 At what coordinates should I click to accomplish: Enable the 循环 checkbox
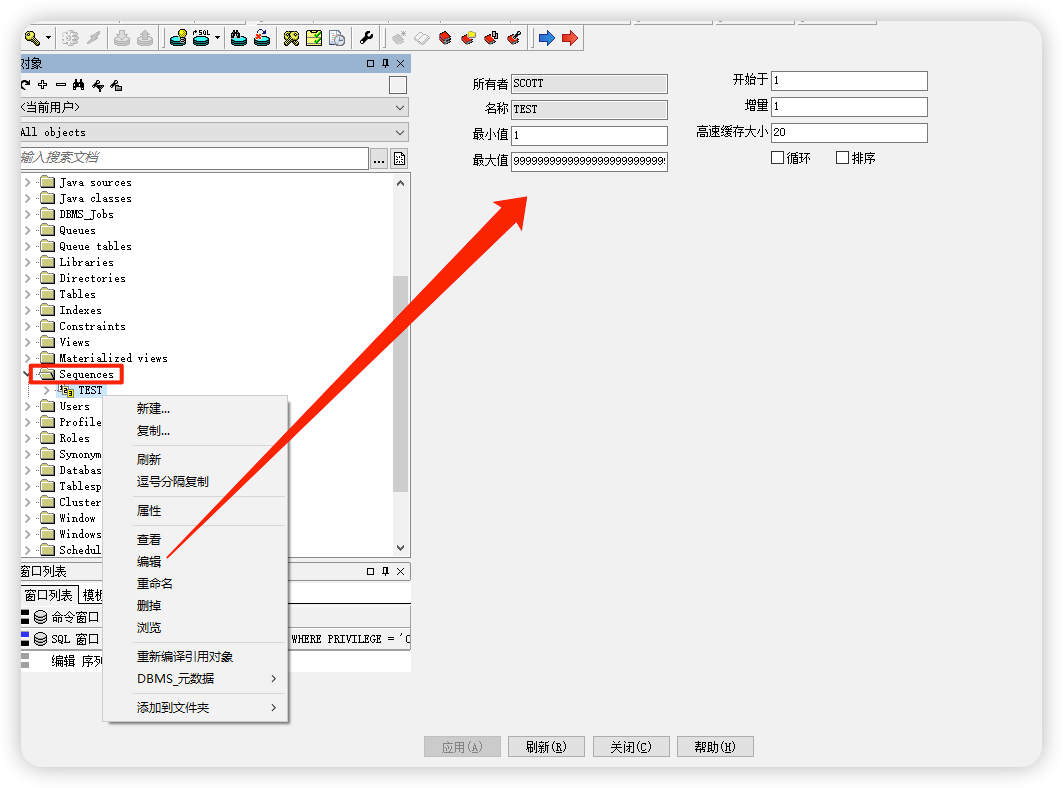point(778,158)
